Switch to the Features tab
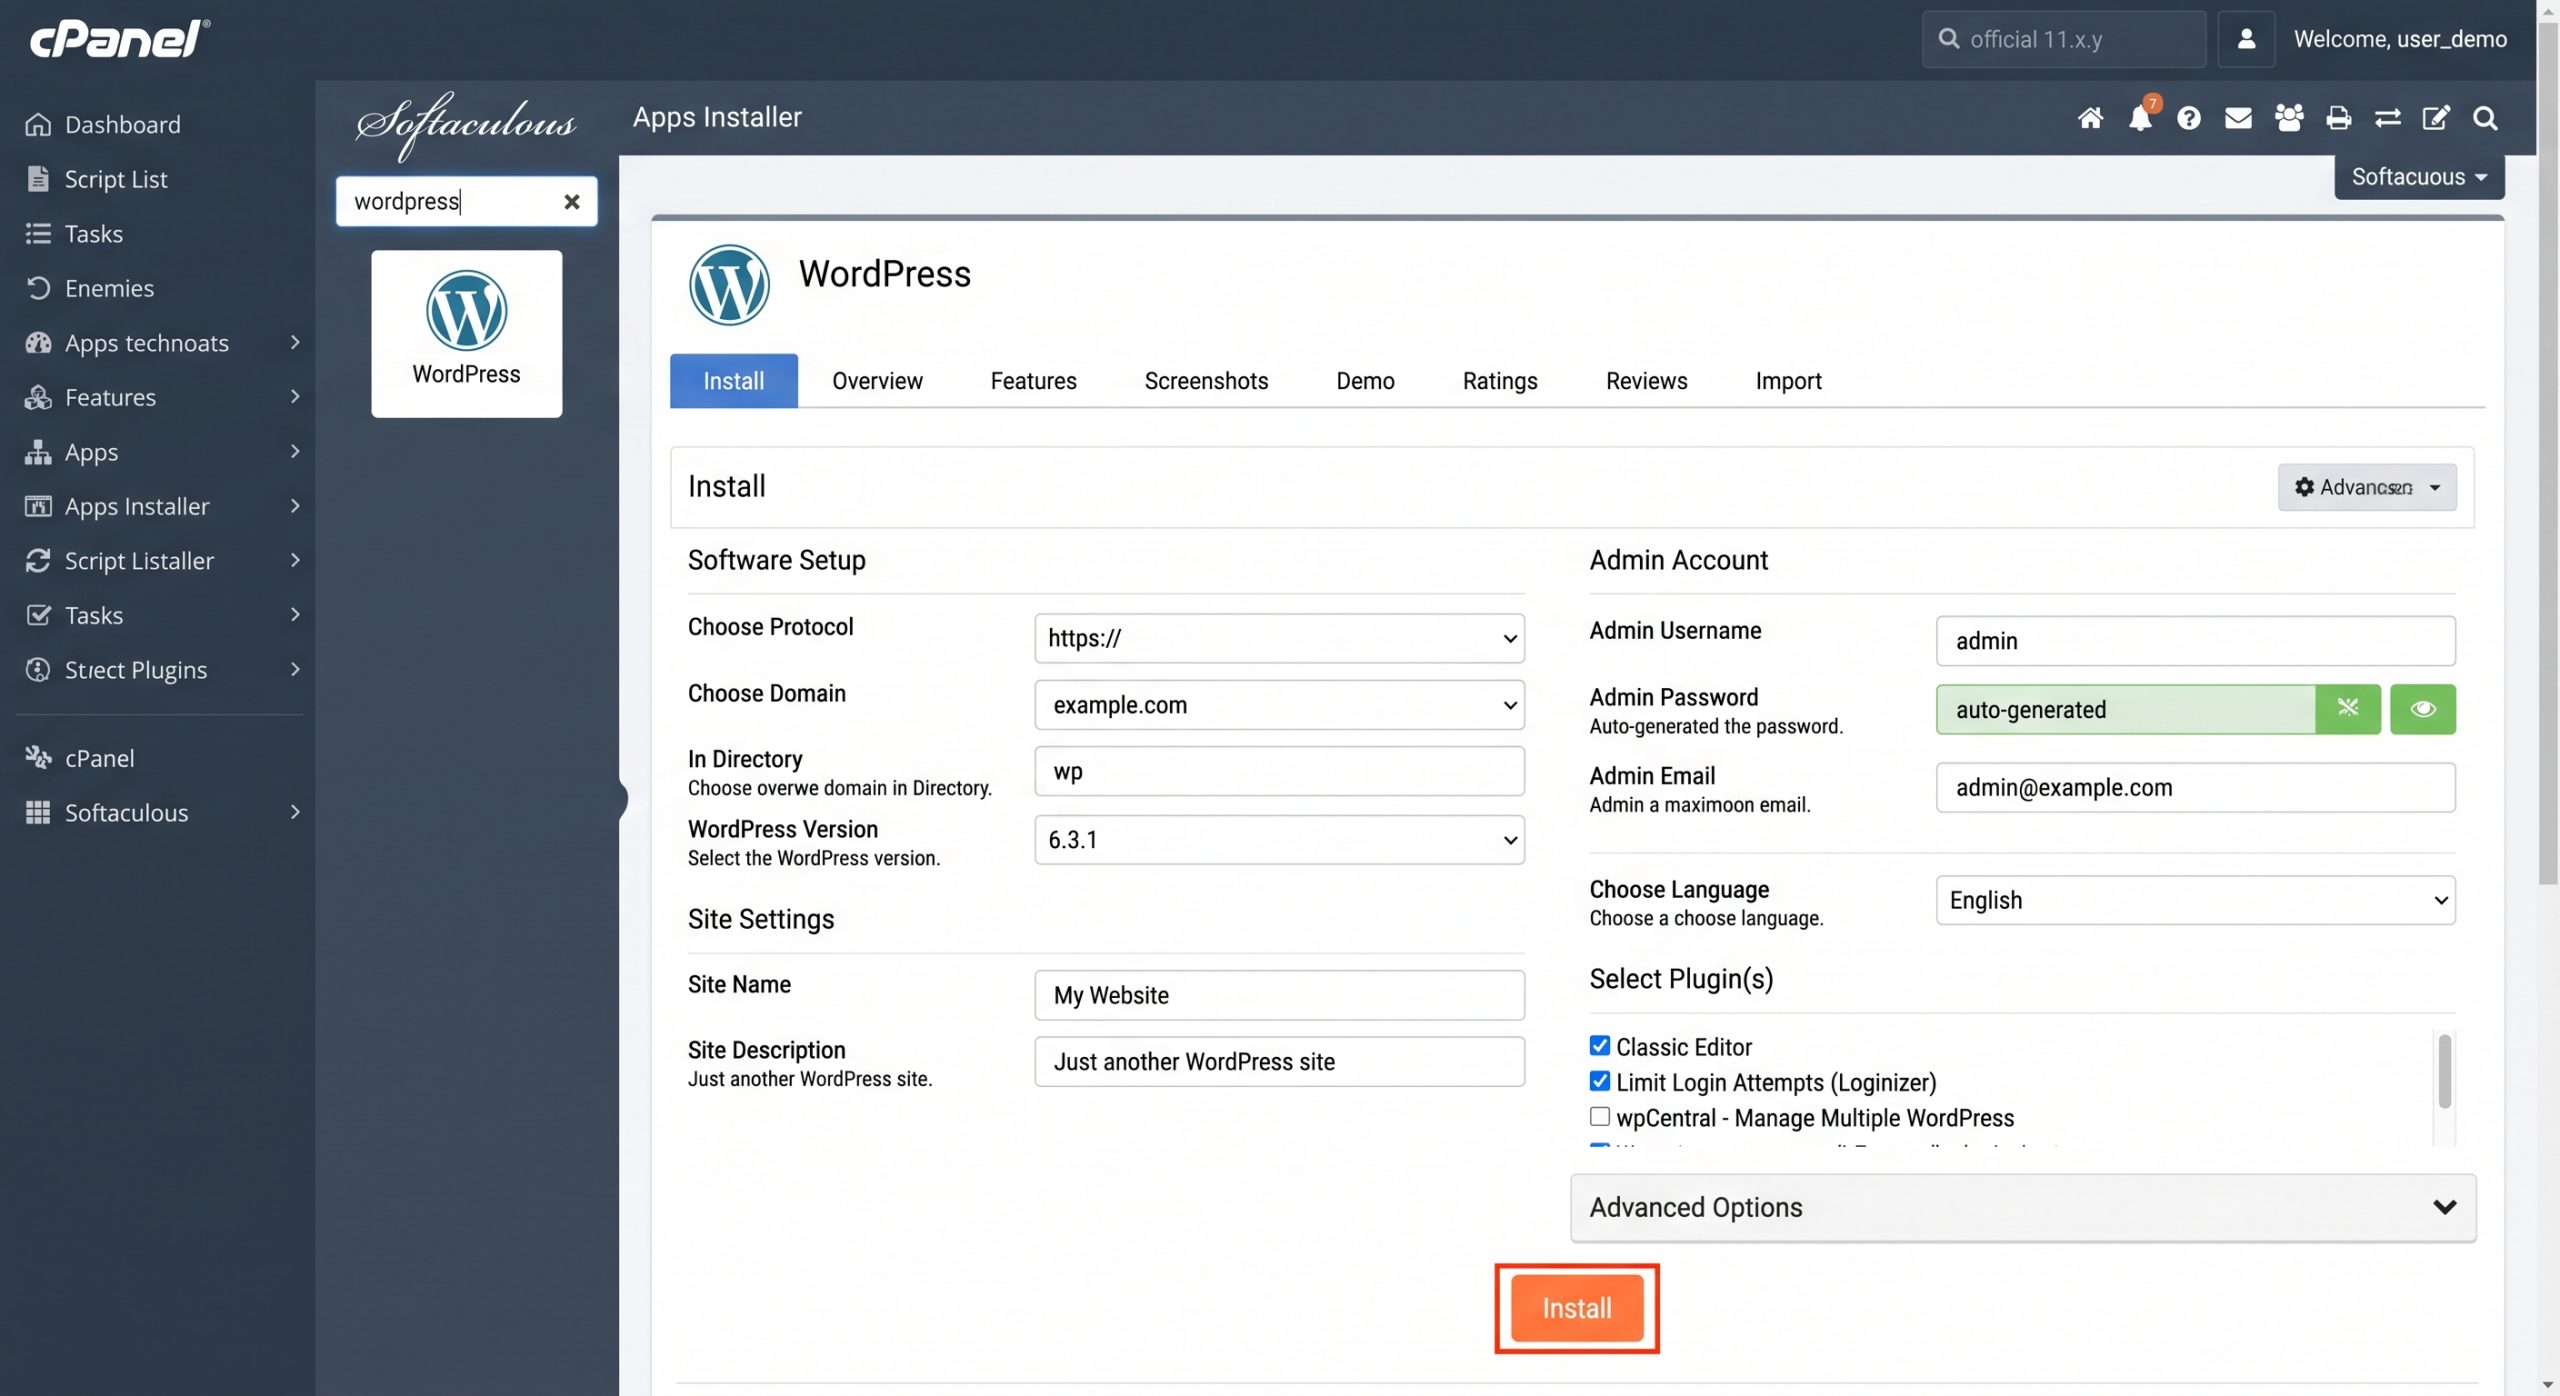Image resolution: width=2560 pixels, height=1396 pixels. pyautogui.click(x=1033, y=381)
